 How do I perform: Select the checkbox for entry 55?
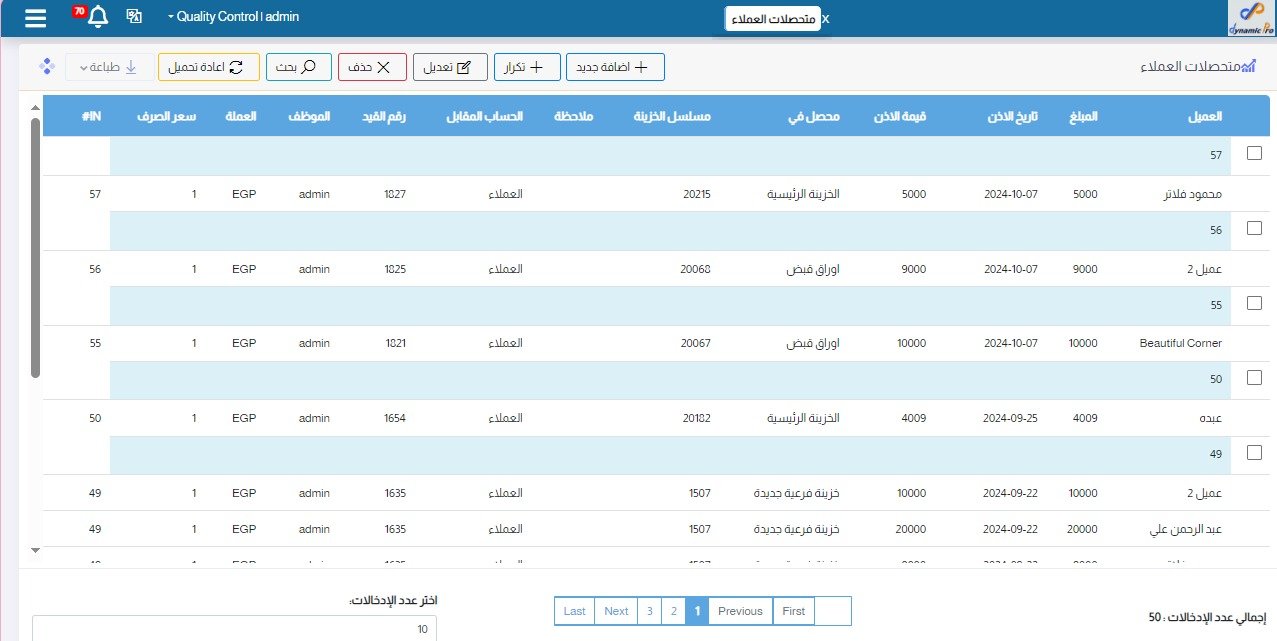1254,303
